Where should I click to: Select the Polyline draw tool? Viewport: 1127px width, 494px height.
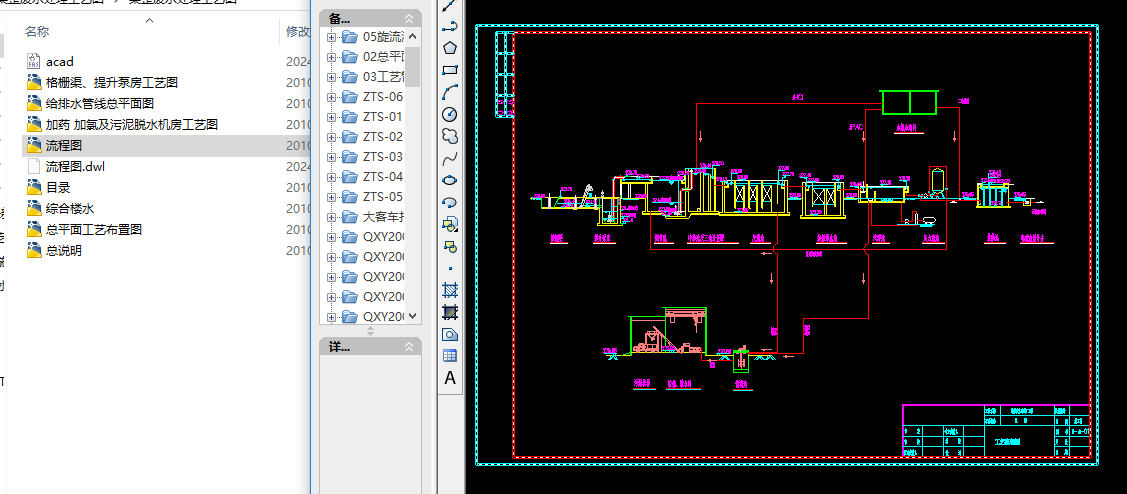(x=450, y=27)
